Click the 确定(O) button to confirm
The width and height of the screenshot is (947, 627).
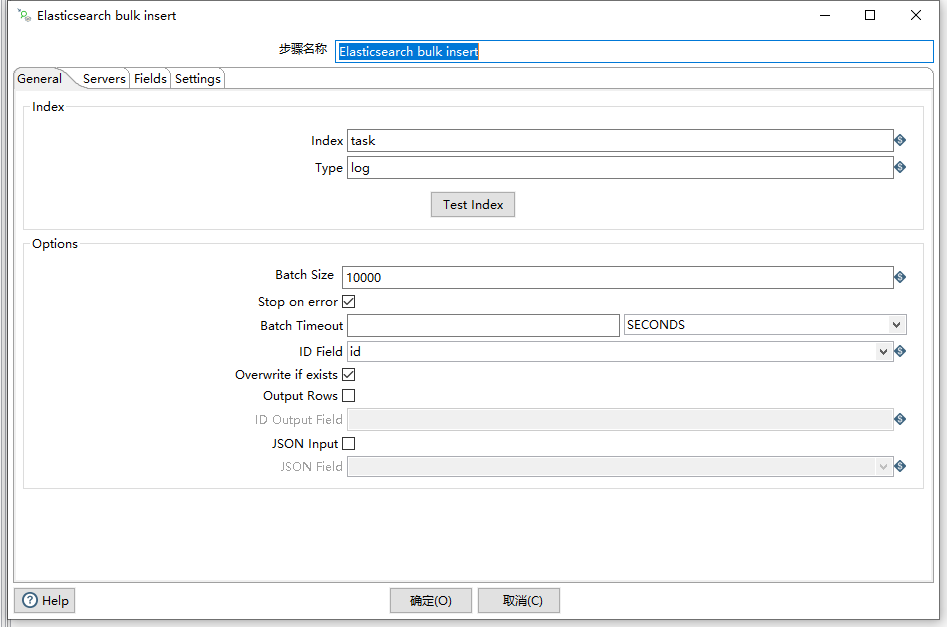pos(430,600)
